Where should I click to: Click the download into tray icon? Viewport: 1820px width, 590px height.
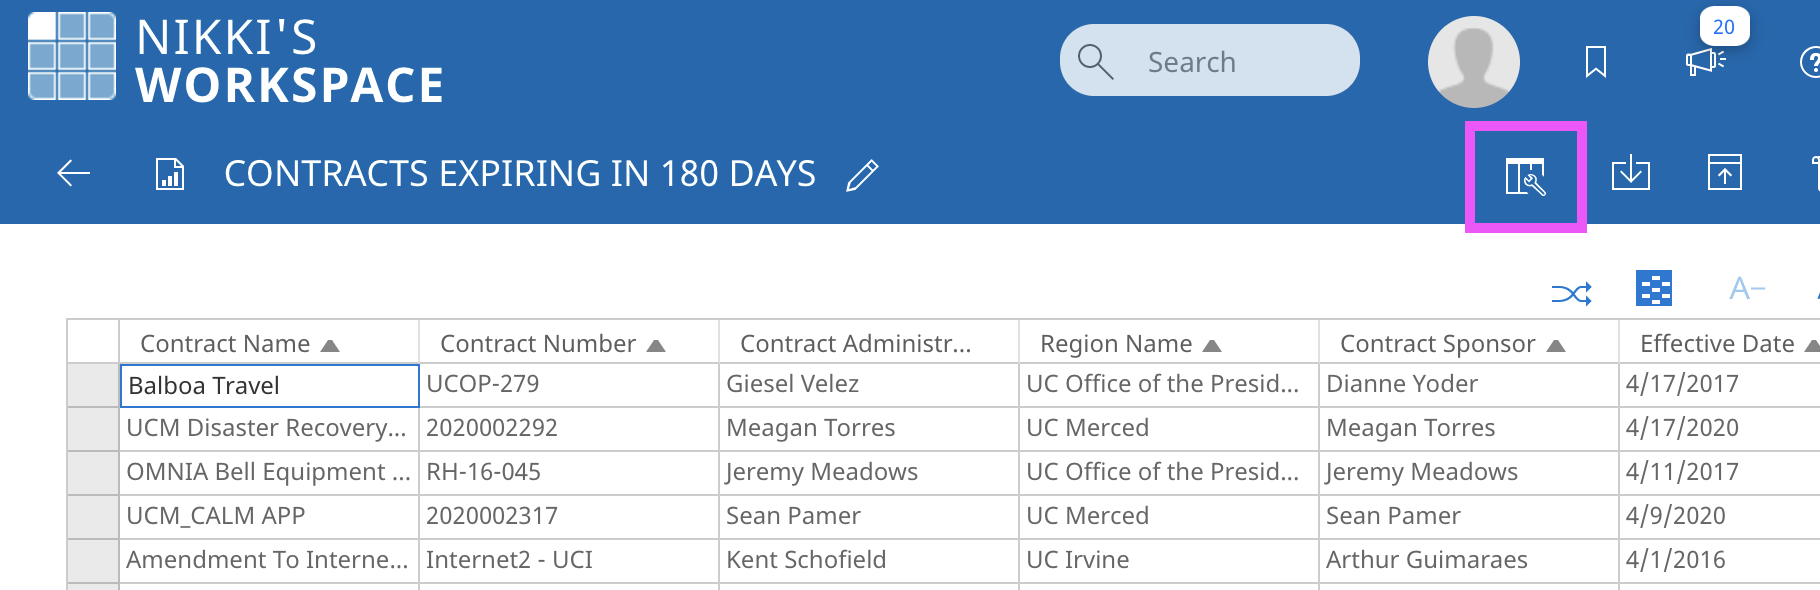(x=1630, y=173)
